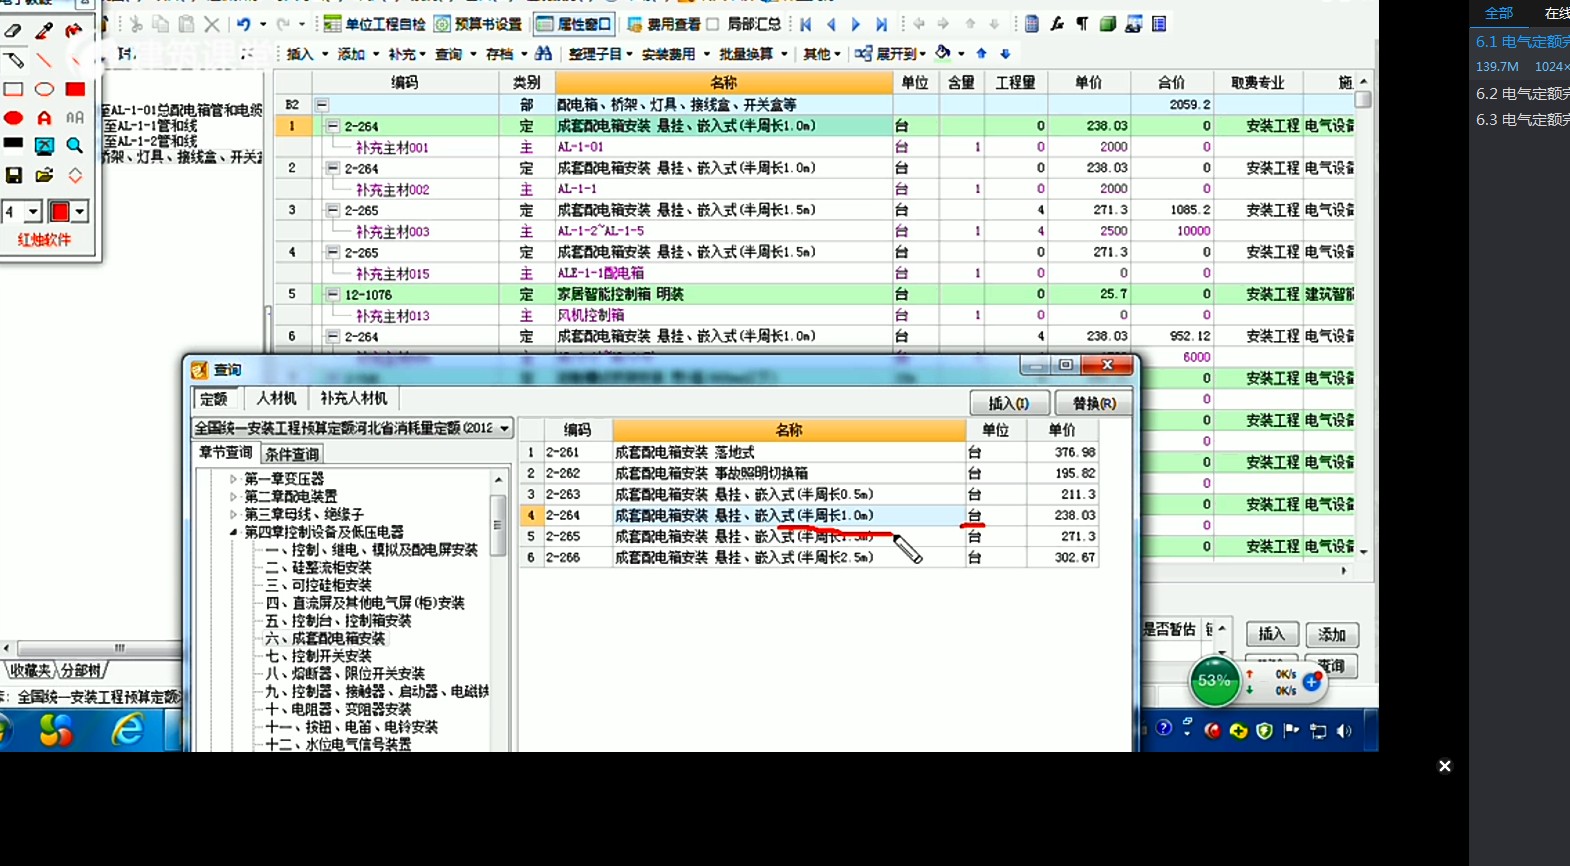Click the delete X icon in toolbar
Viewport: 1570px width, 866px height.
[212, 24]
